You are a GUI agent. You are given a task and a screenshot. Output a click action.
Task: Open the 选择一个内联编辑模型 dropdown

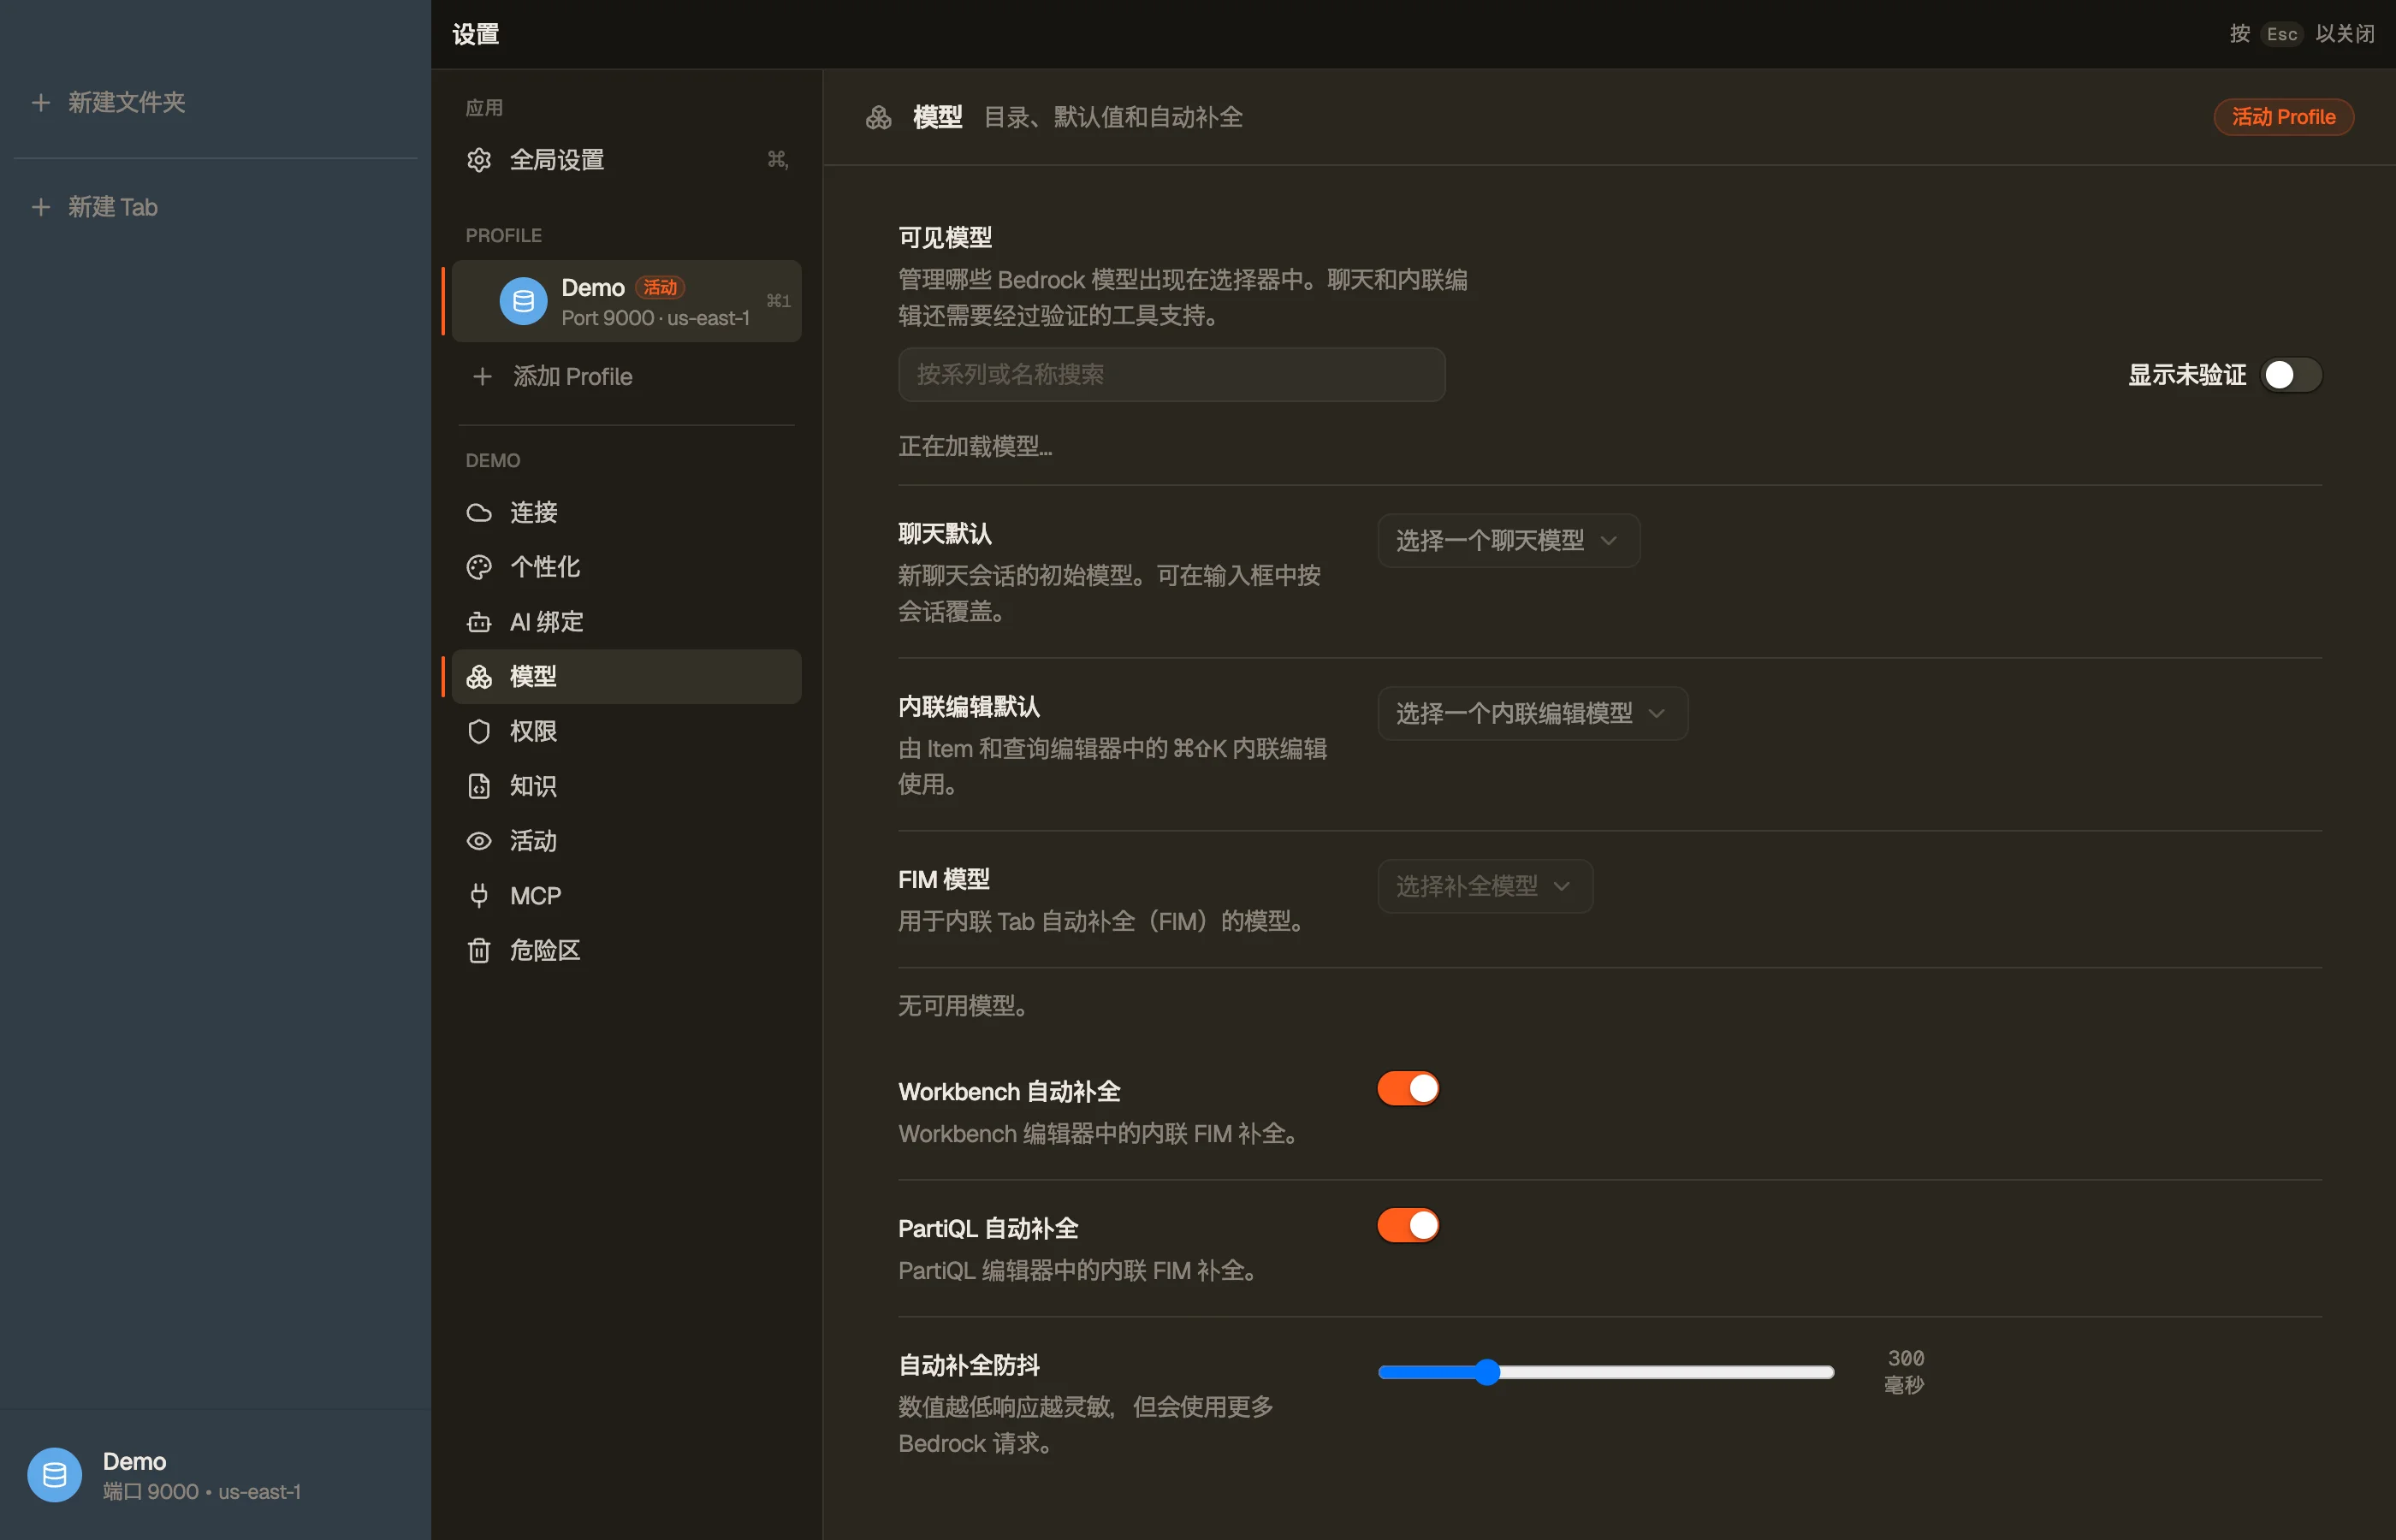1532,714
